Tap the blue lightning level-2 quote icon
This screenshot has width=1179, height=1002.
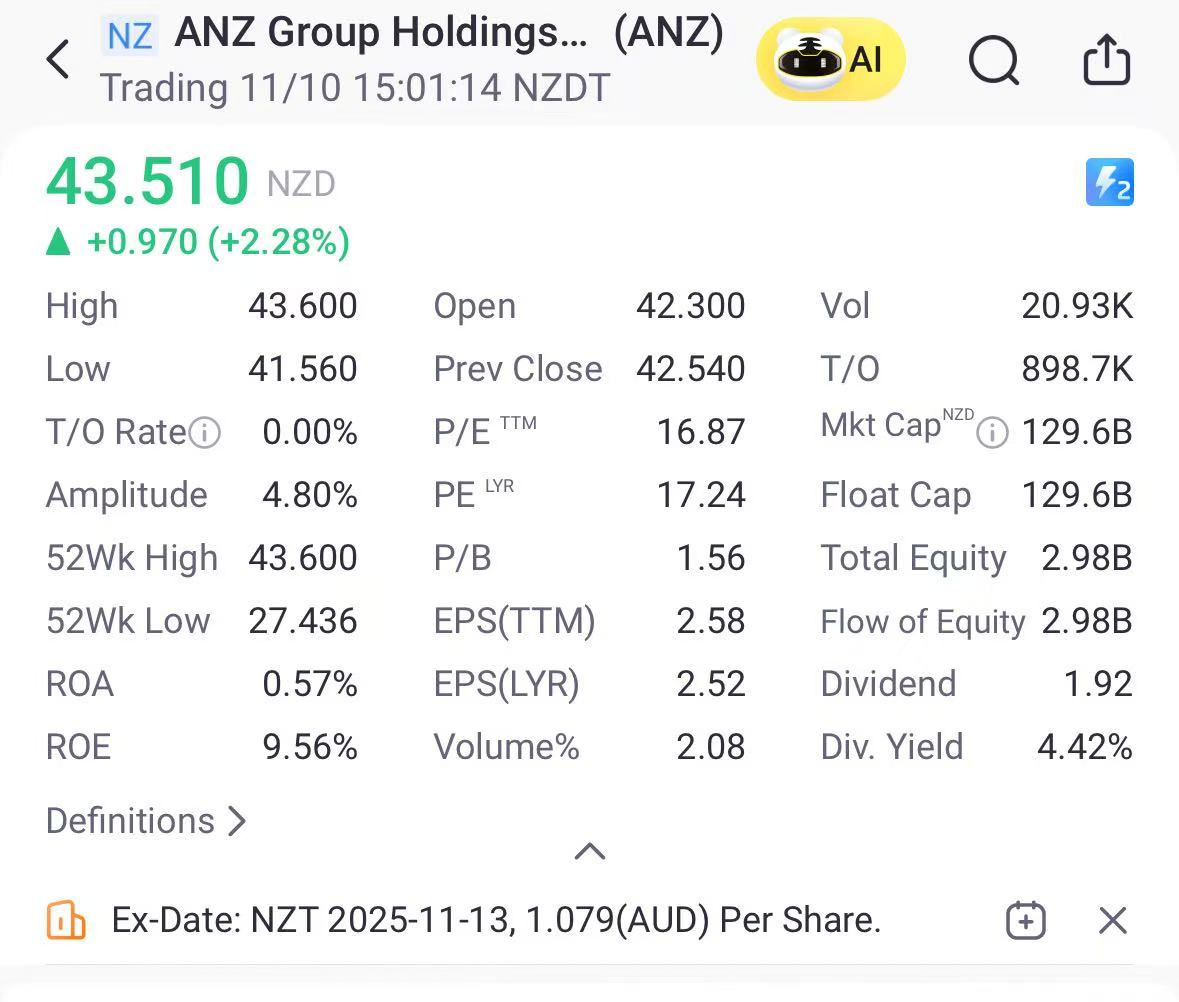pyautogui.click(x=1109, y=182)
